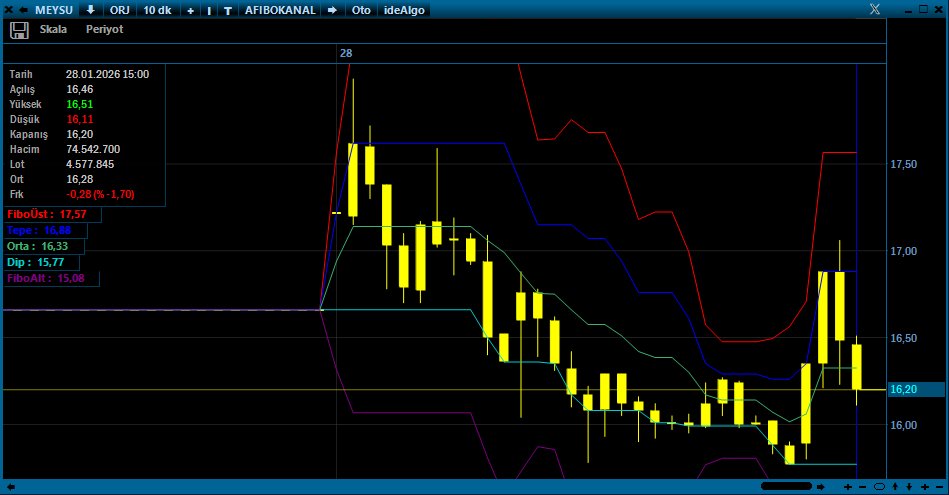Click the small X icon left of MEYSU

tap(8, 10)
